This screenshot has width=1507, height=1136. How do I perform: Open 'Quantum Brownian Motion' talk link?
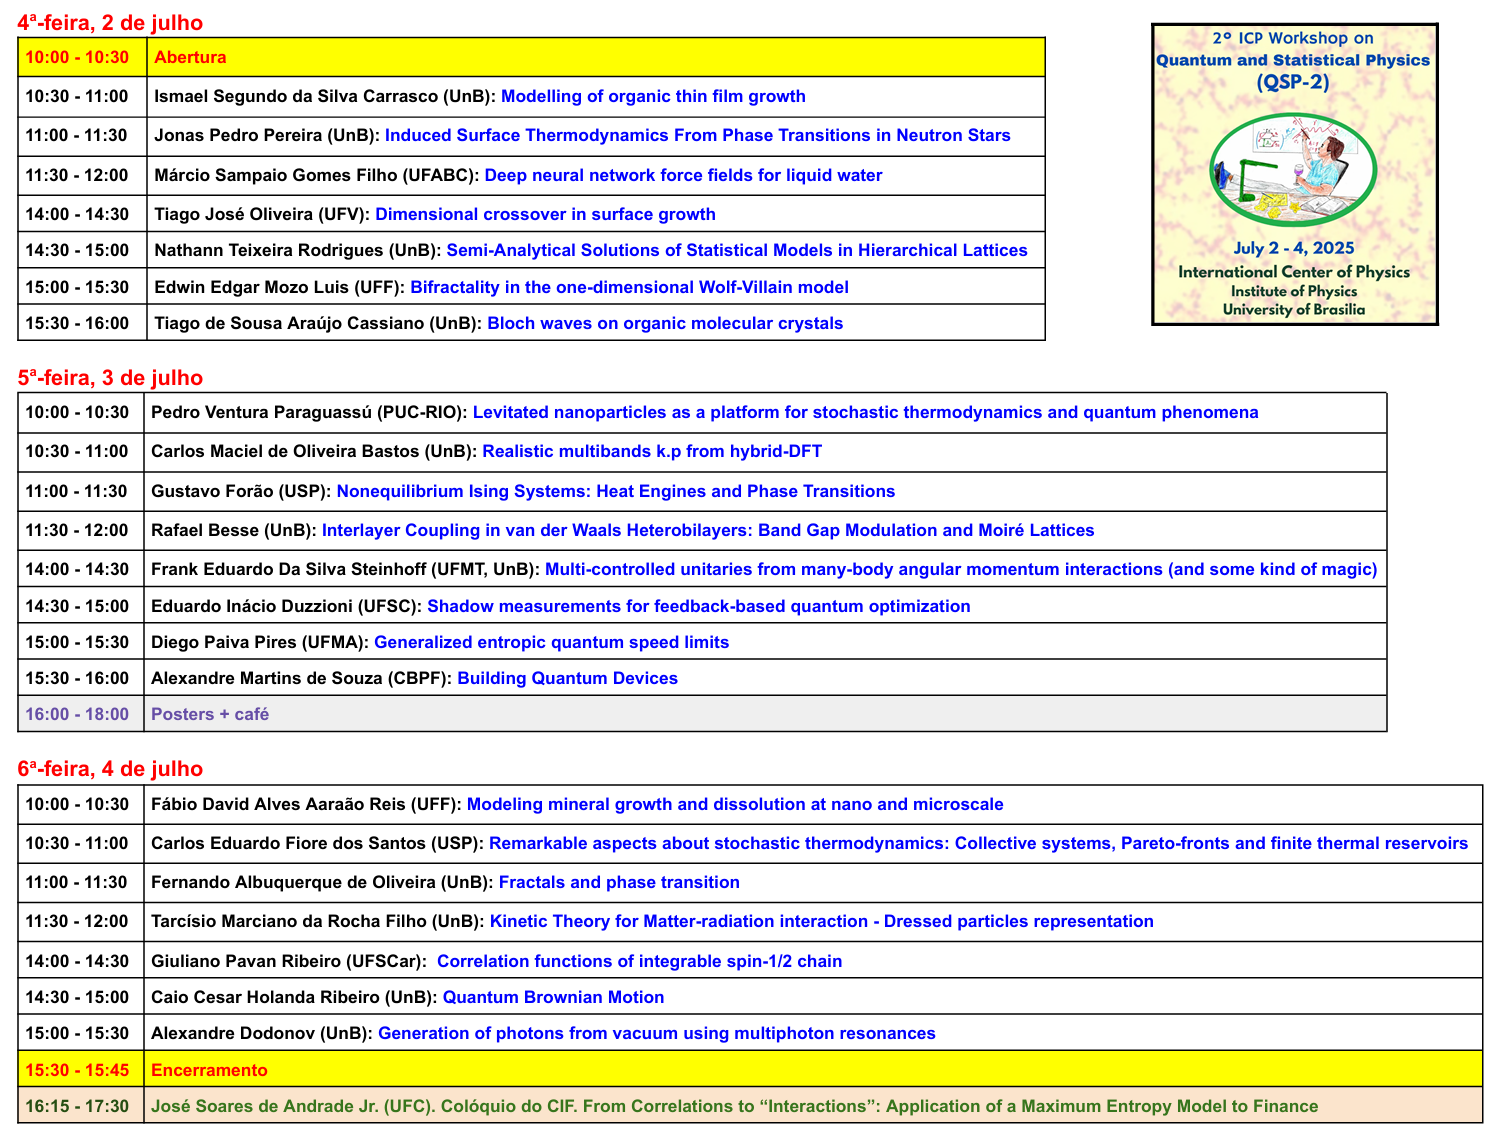[553, 997]
